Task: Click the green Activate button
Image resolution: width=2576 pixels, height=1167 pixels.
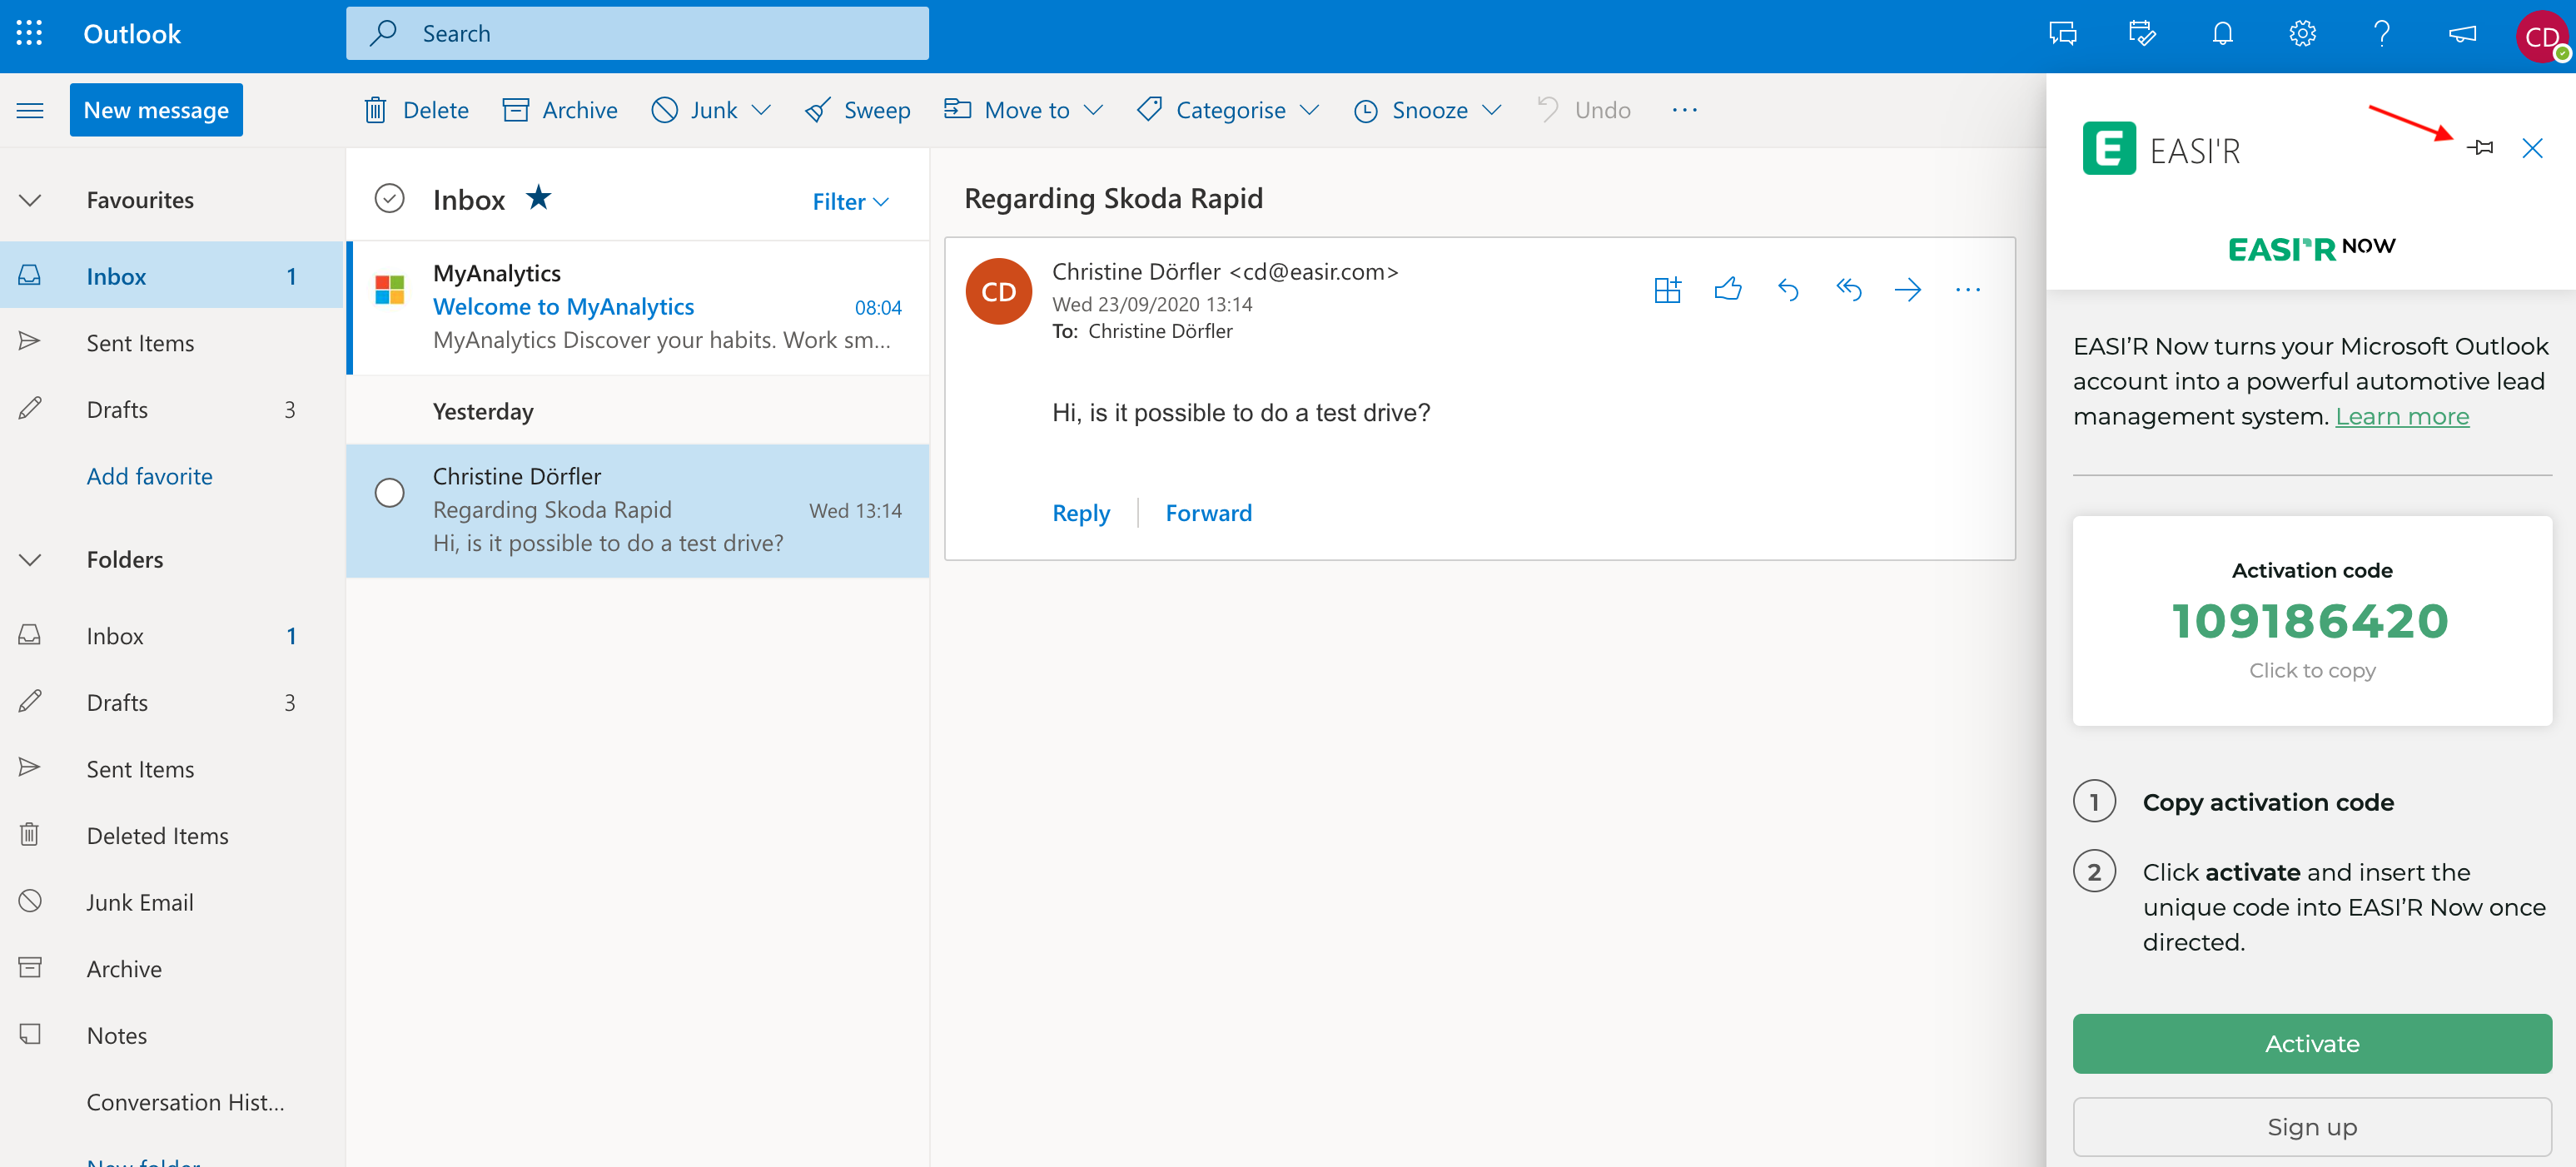Action: click(x=2311, y=1043)
